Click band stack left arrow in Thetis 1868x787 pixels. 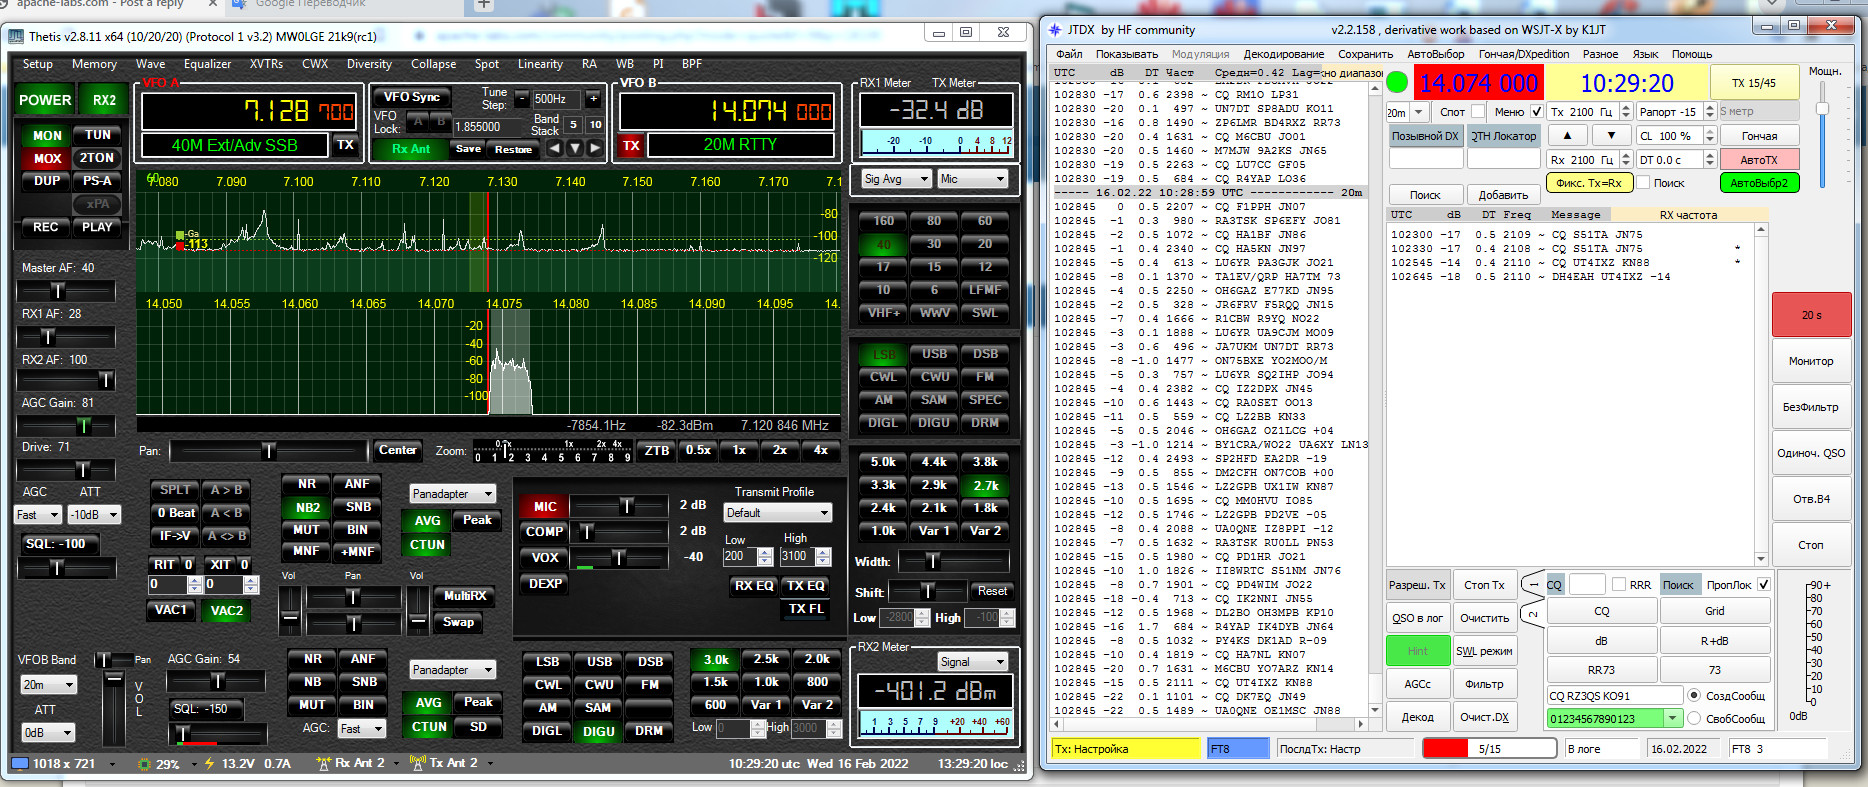555,148
